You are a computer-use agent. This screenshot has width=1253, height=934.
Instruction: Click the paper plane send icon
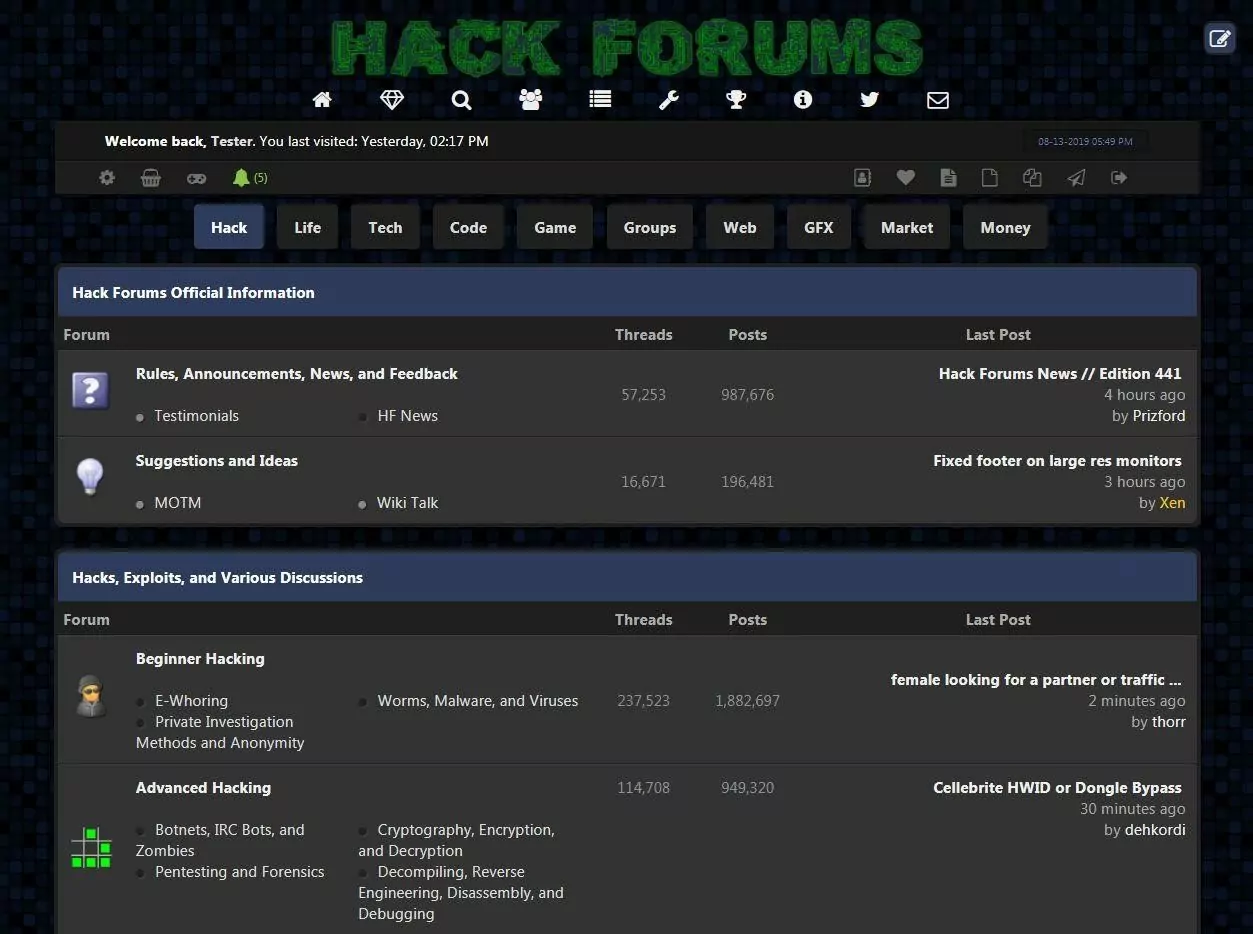[x=1076, y=177]
